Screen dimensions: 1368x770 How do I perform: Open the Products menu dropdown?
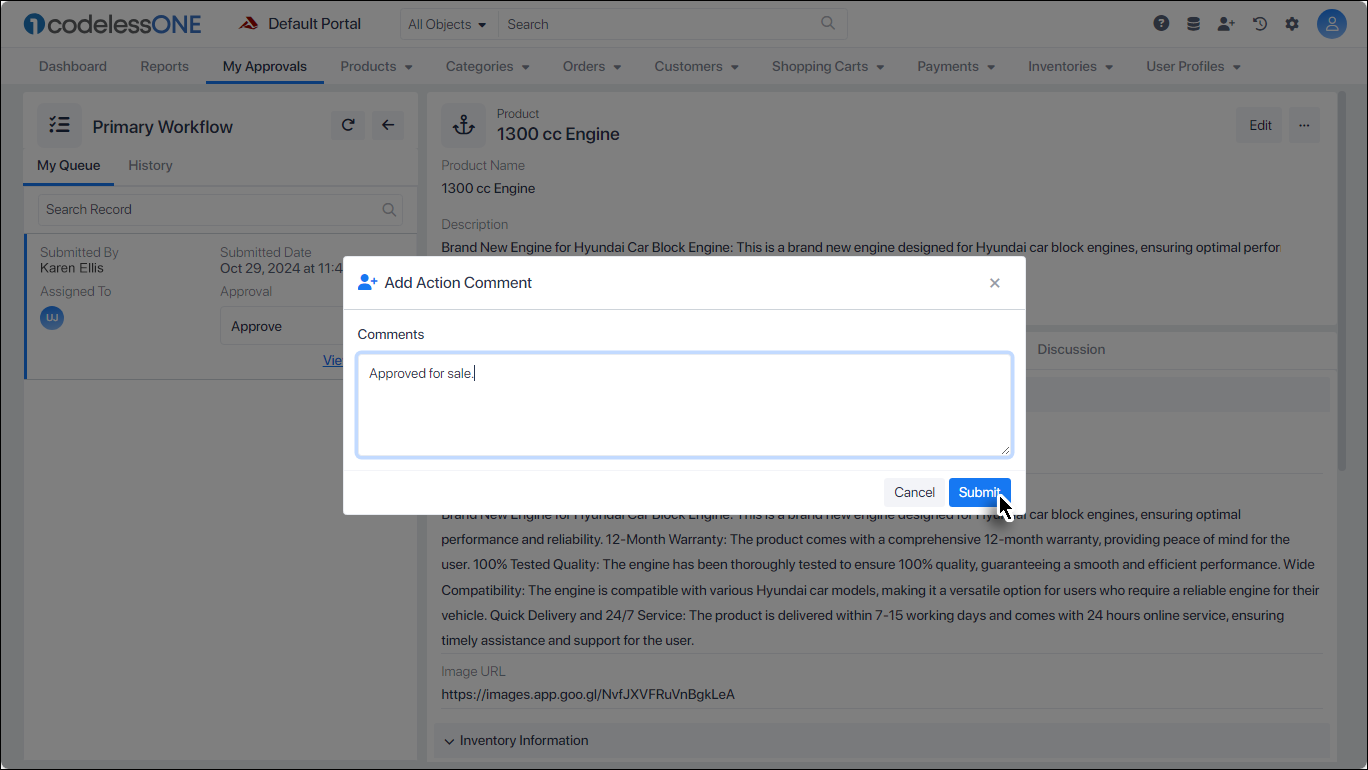click(376, 66)
